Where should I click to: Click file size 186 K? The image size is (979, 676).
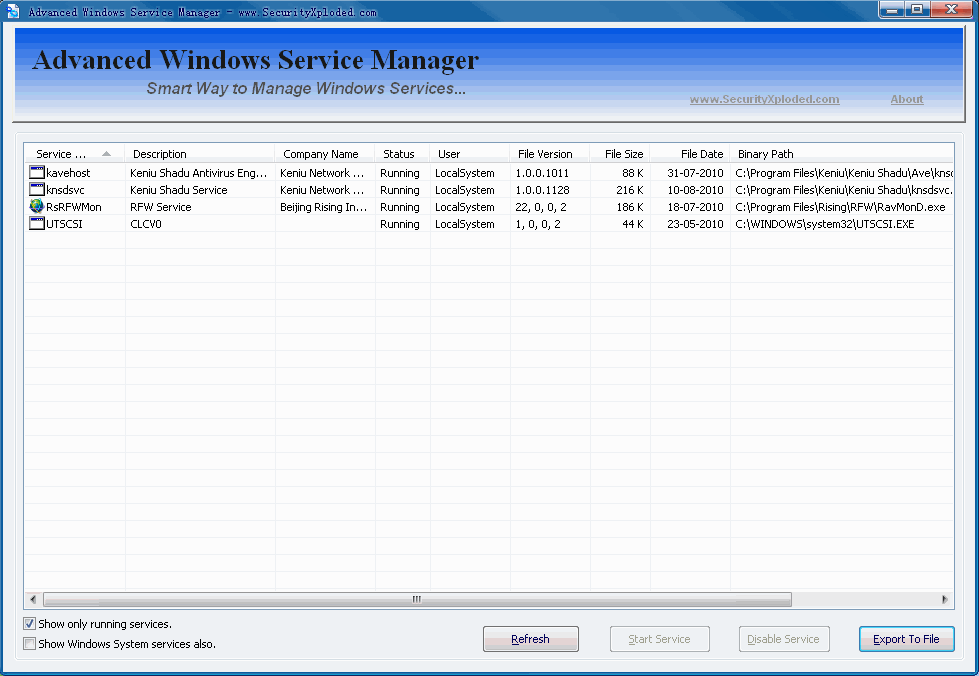pos(629,207)
